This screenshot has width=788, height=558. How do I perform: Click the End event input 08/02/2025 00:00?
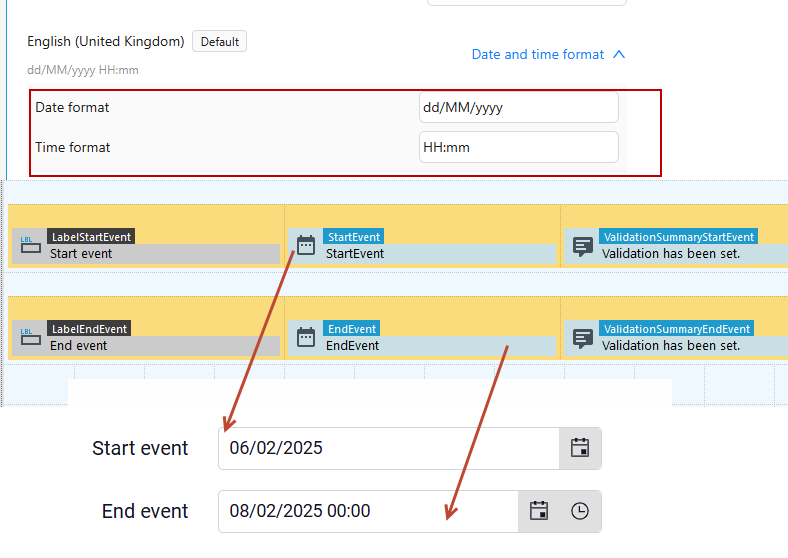click(368, 511)
